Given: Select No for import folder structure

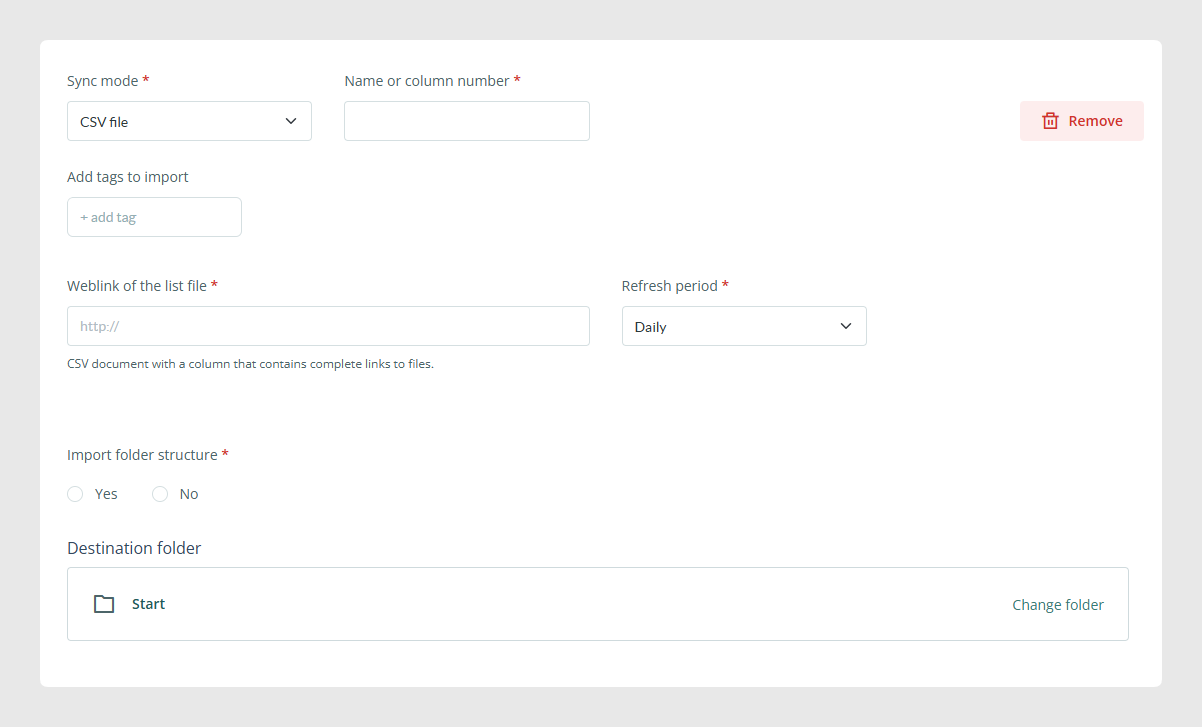Looking at the screenshot, I should [160, 494].
